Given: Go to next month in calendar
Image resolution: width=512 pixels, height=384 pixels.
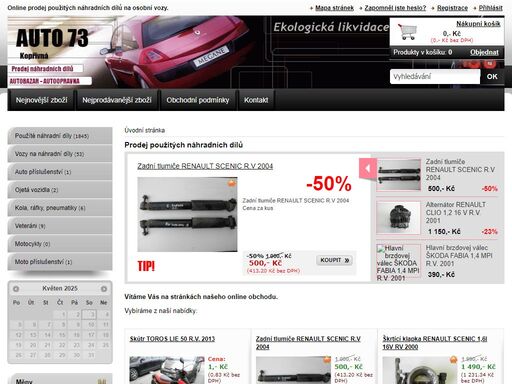Looking at the screenshot, I should point(104,289).
